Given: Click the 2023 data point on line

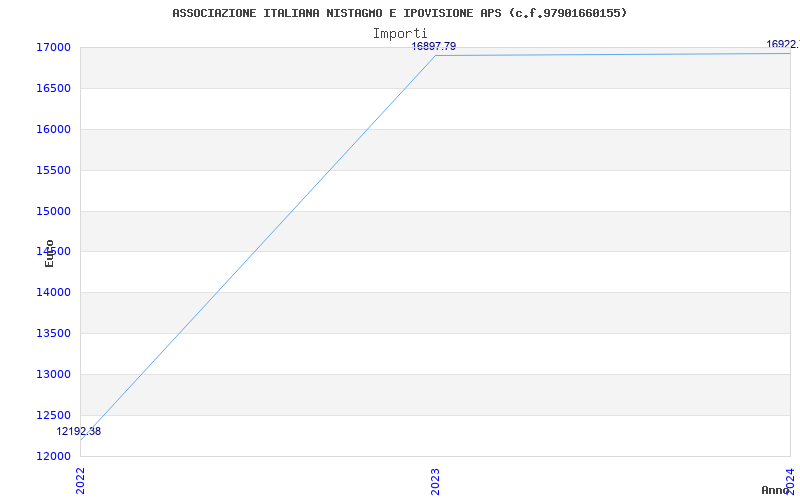Looking at the screenshot, I should [x=435, y=55].
